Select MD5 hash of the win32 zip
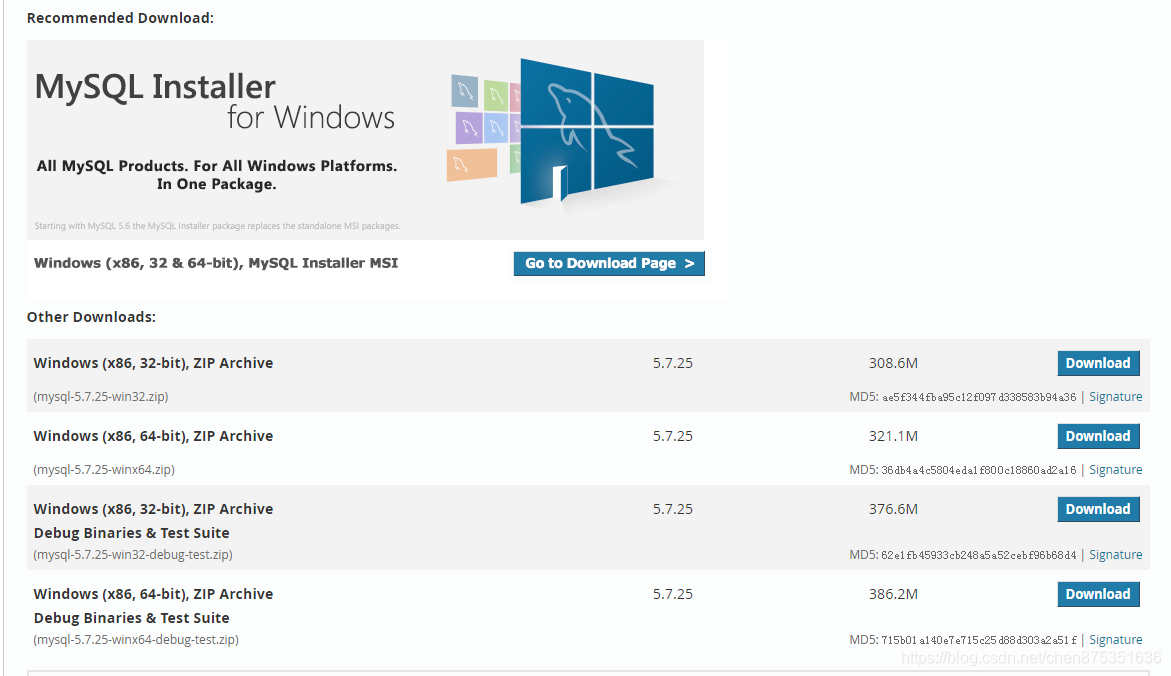 point(979,397)
